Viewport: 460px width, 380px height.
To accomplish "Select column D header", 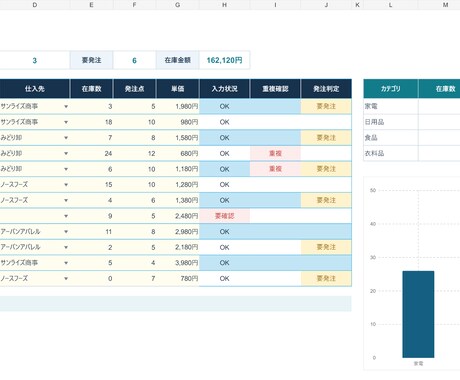I will (35, 5).
